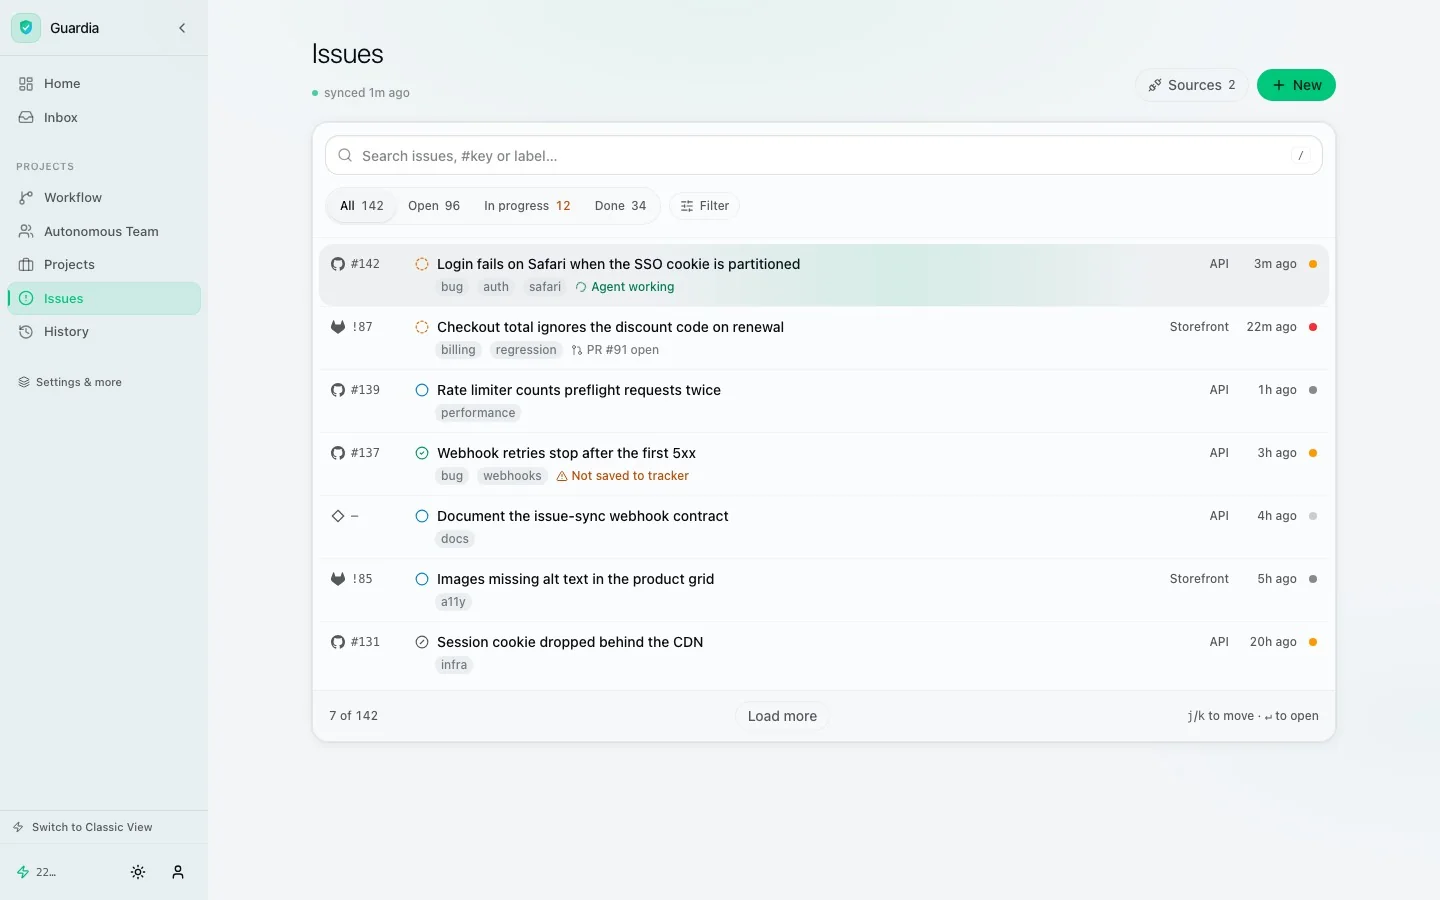Click GitHub icon on issue #131
1440x900 pixels.
coord(338,642)
